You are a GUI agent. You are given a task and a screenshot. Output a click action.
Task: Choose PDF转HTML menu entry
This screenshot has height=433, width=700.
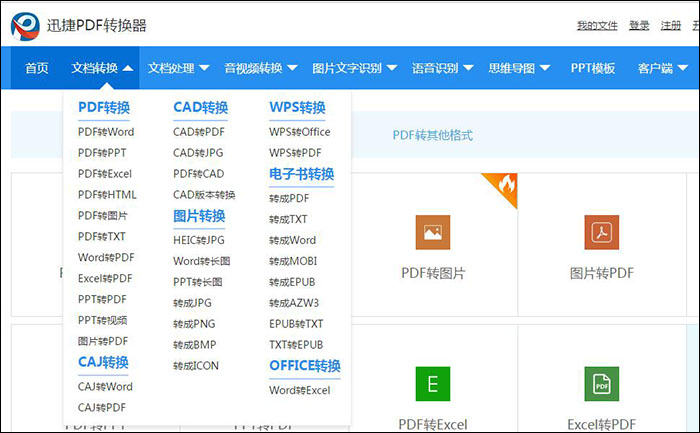pos(107,195)
